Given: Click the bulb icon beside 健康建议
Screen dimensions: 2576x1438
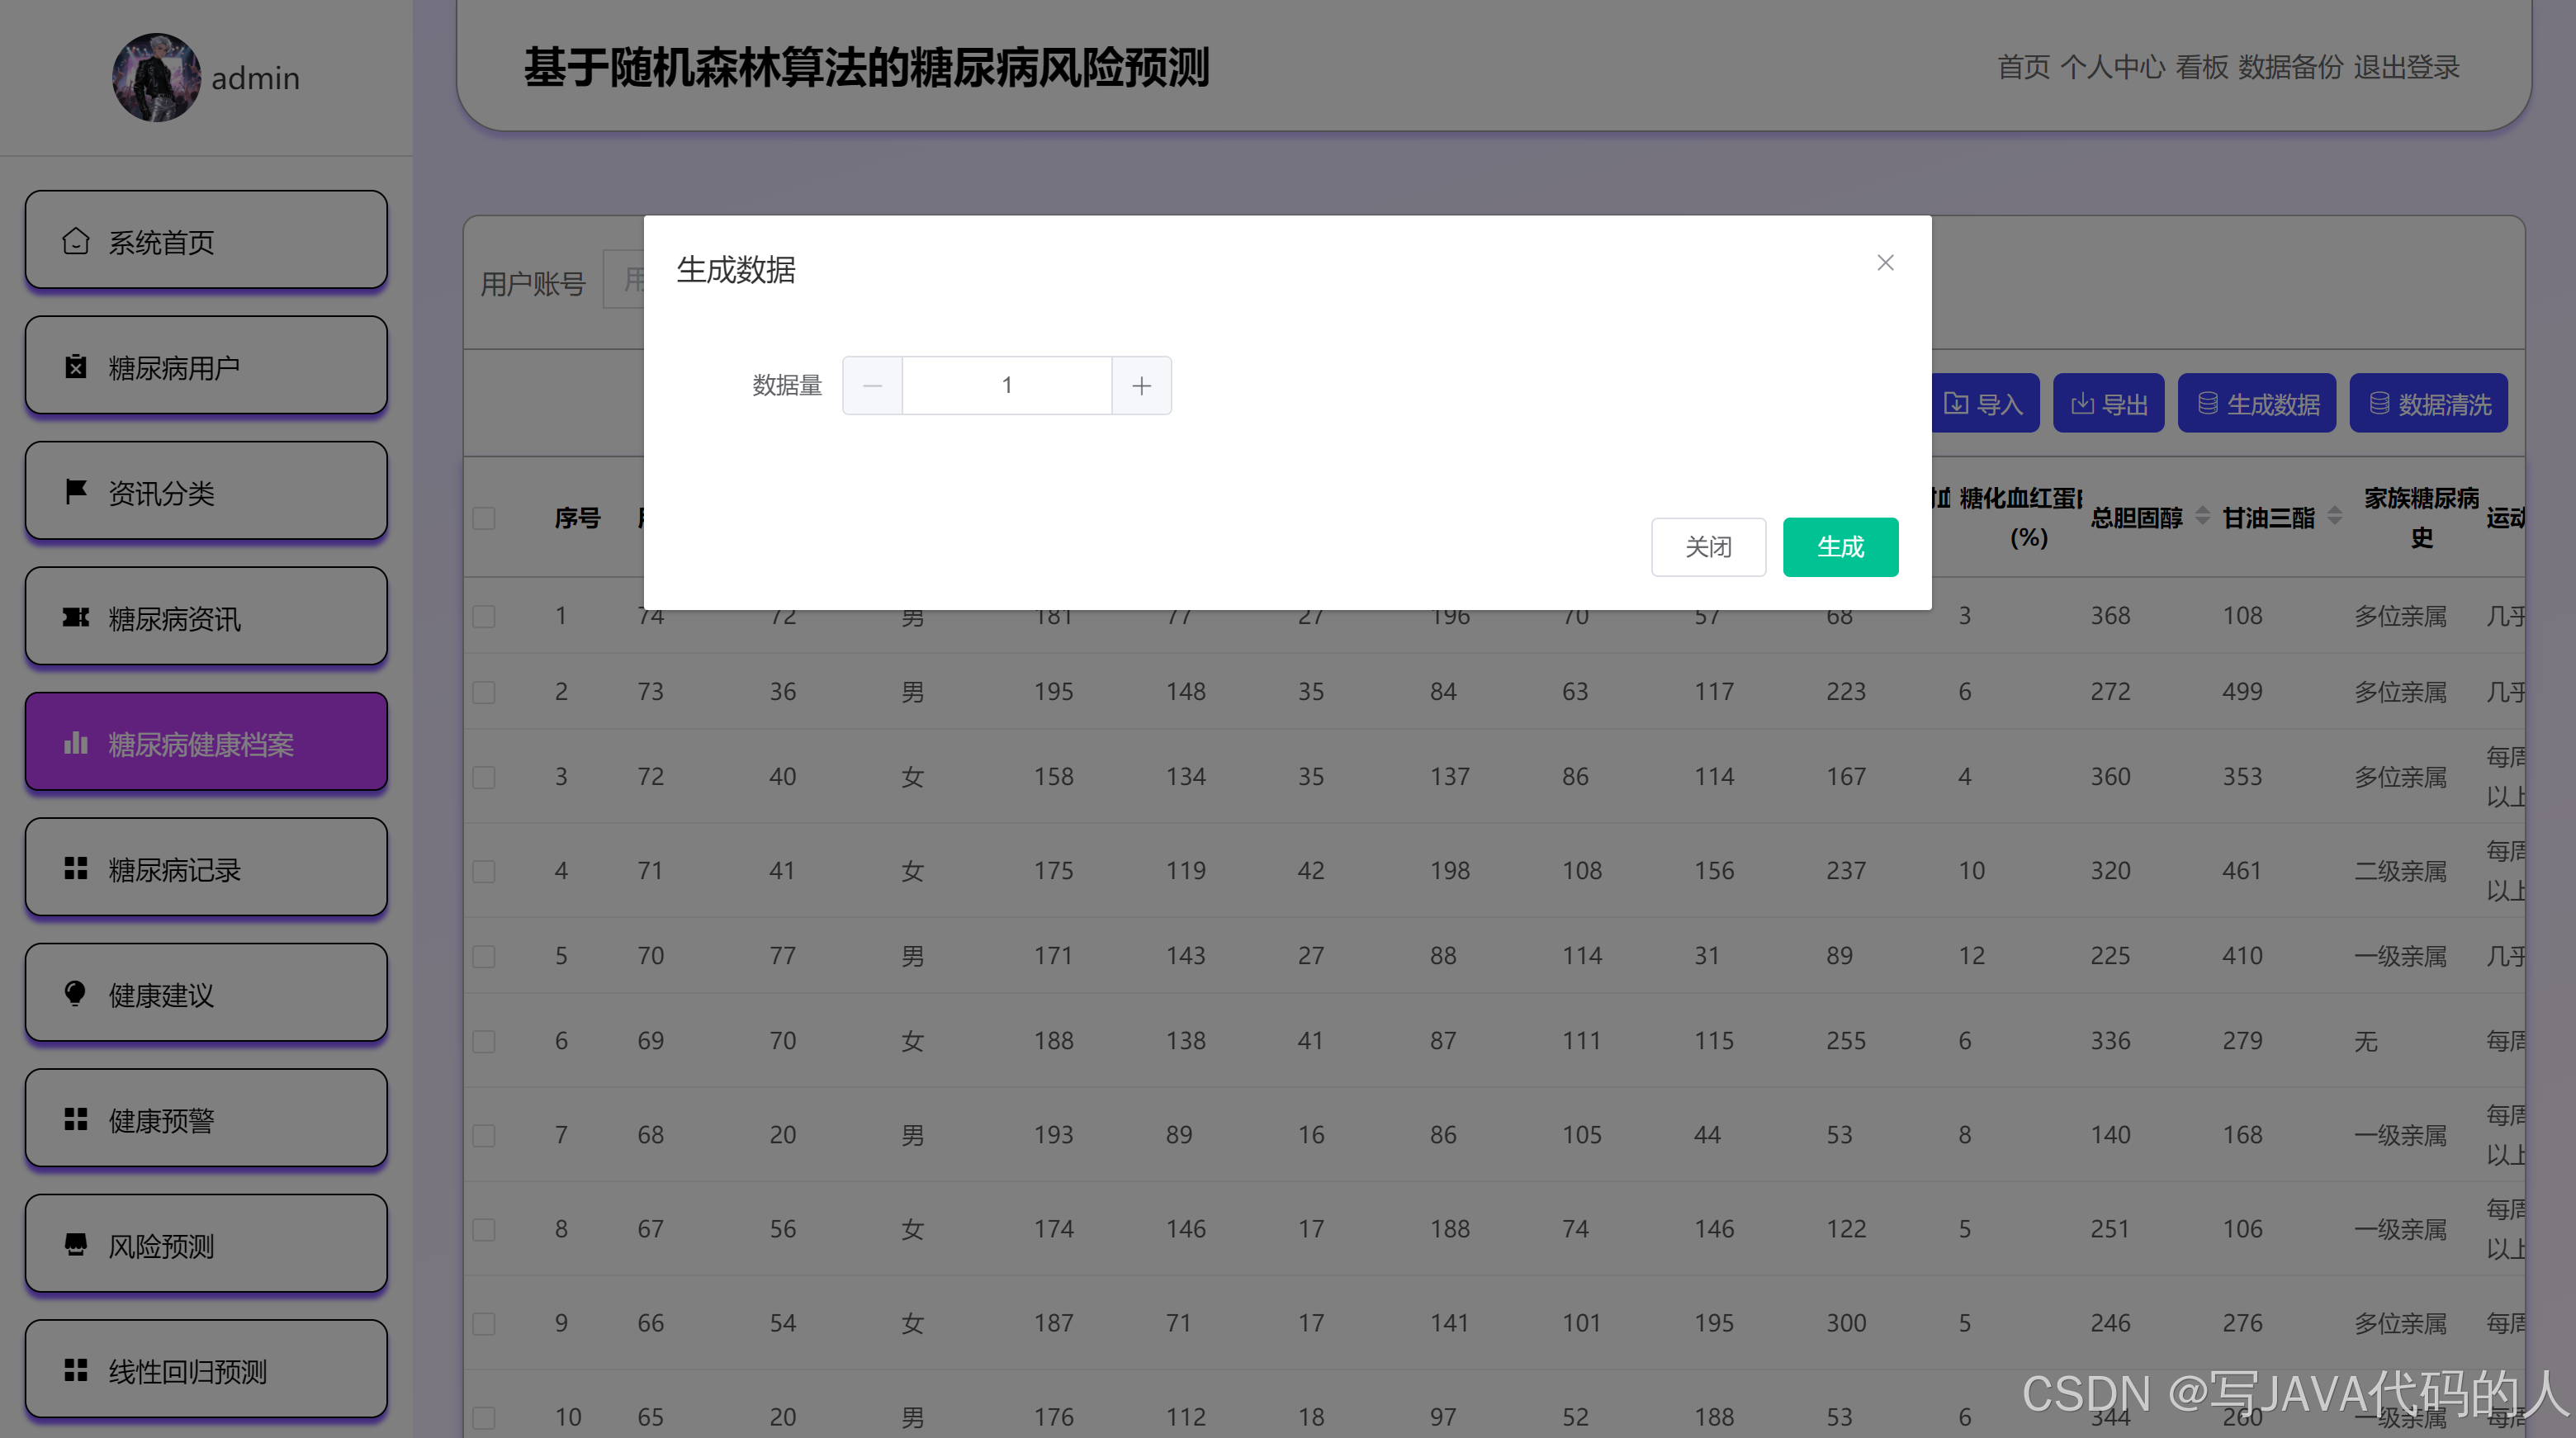Looking at the screenshot, I should point(76,994).
